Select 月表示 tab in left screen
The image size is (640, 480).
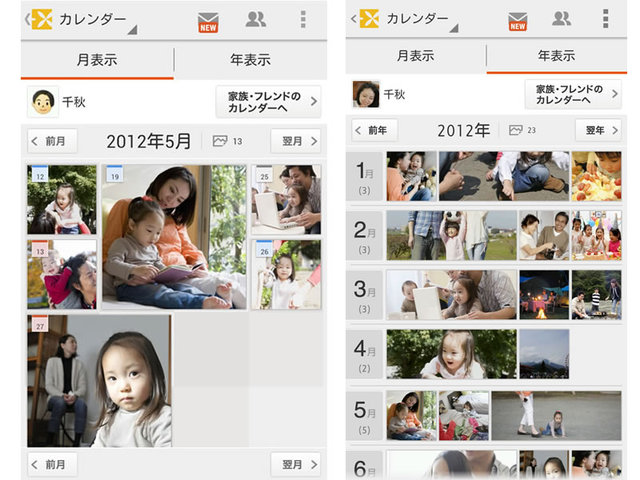coord(97,60)
